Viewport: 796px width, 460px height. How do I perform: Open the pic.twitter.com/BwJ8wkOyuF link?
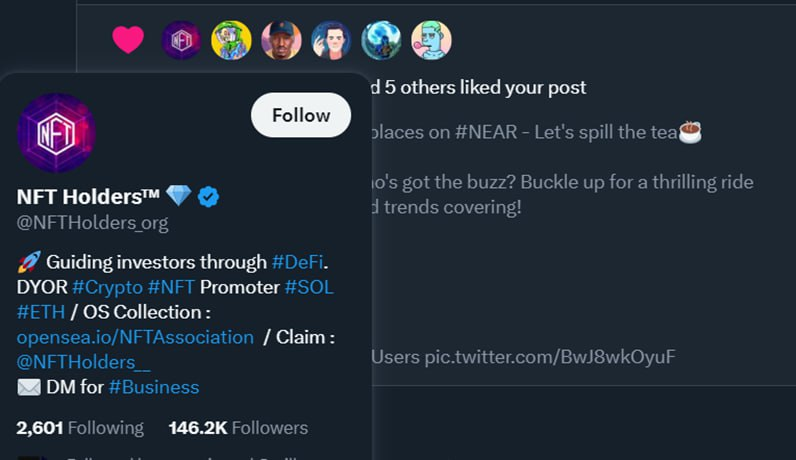pos(550,356)
